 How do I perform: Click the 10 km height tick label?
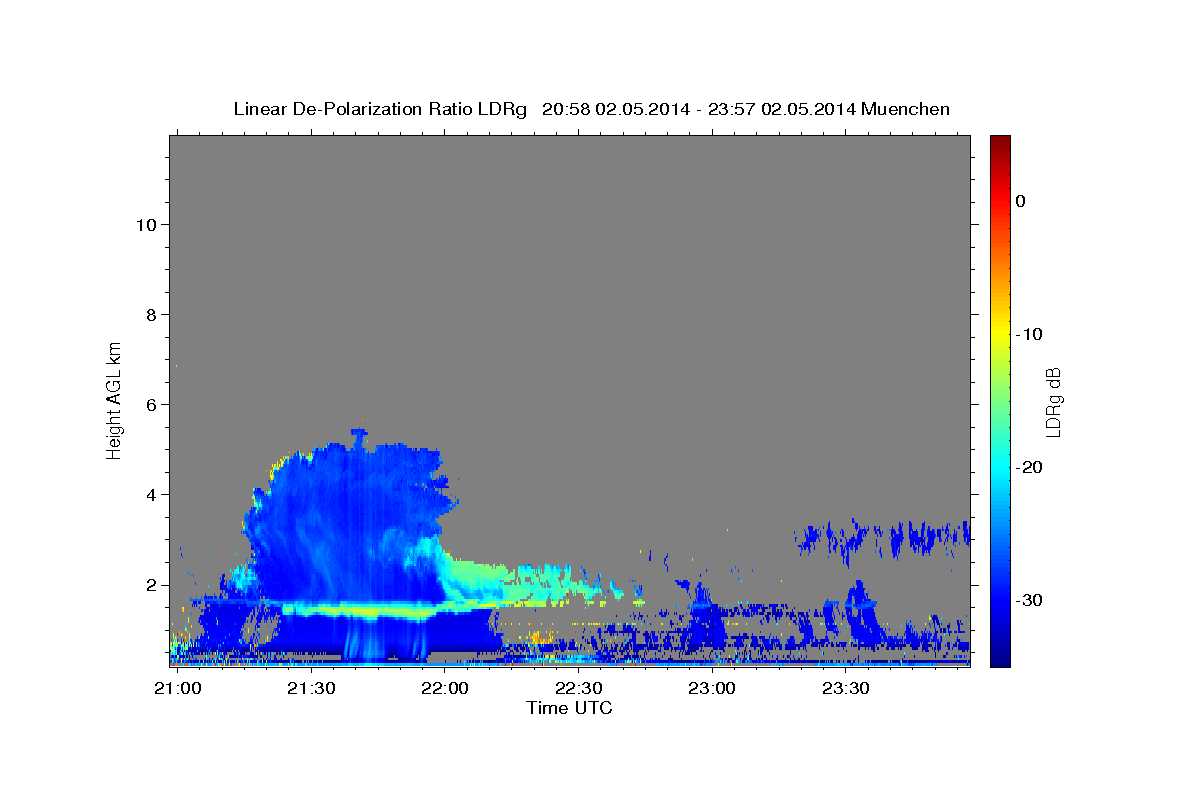(144, 224)
